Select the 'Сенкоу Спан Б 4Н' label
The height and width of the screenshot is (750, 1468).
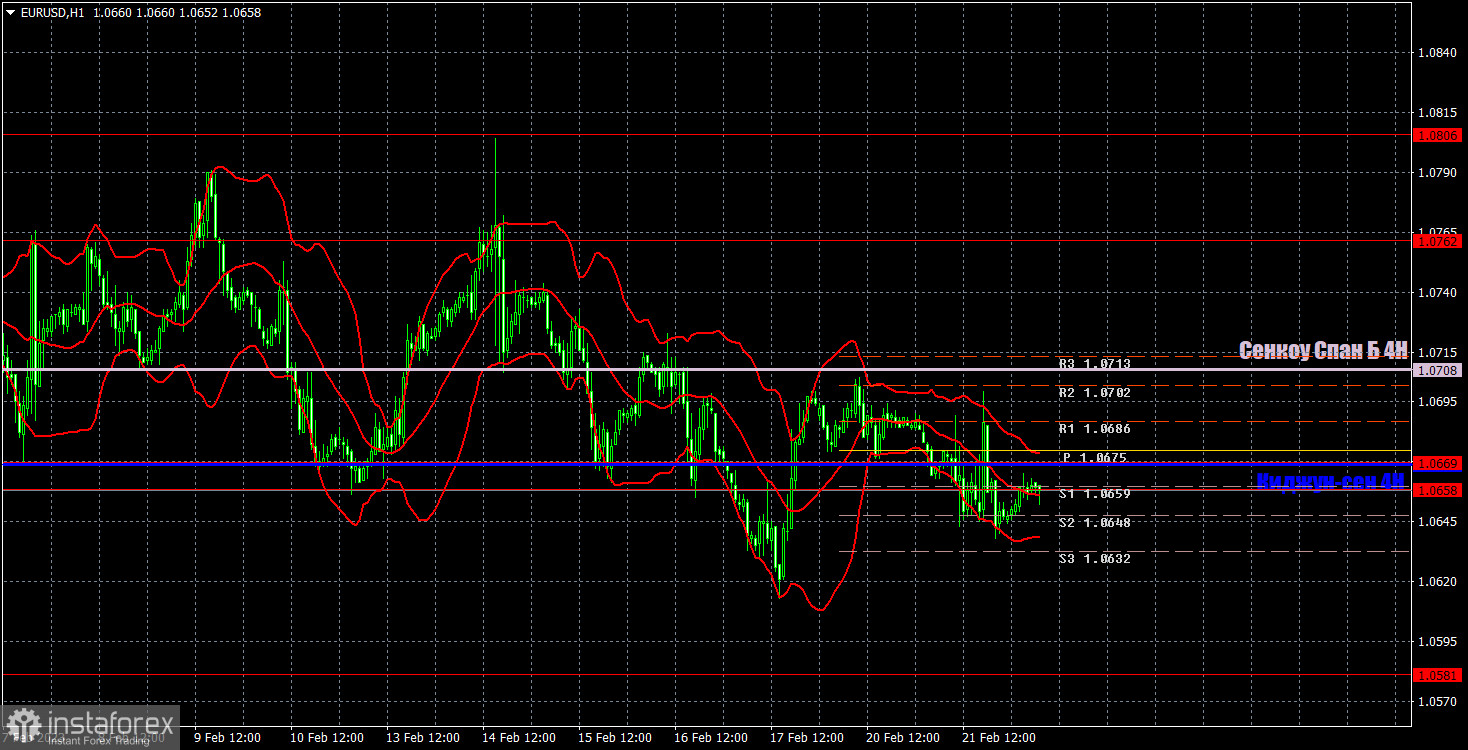(1323, 350)
